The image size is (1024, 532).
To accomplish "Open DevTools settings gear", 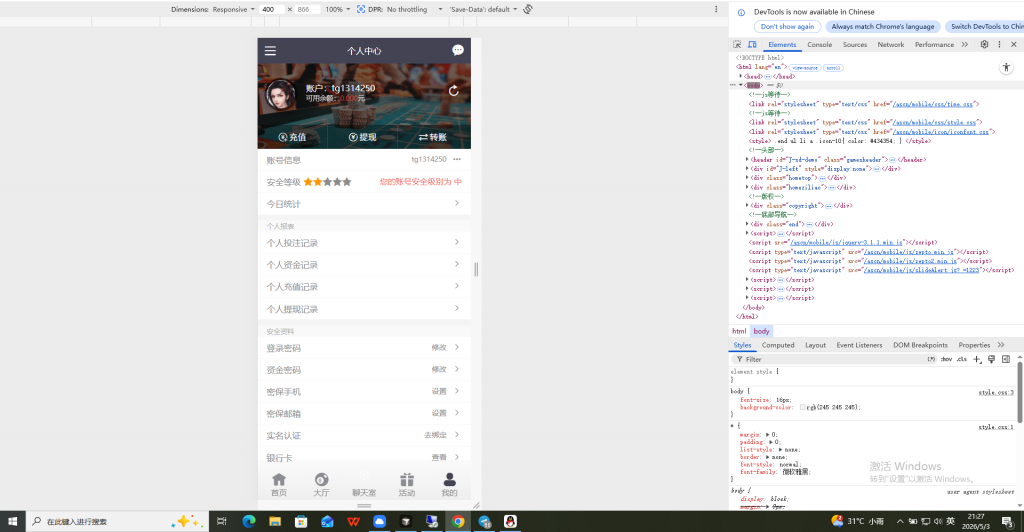I will click(984, 44).
